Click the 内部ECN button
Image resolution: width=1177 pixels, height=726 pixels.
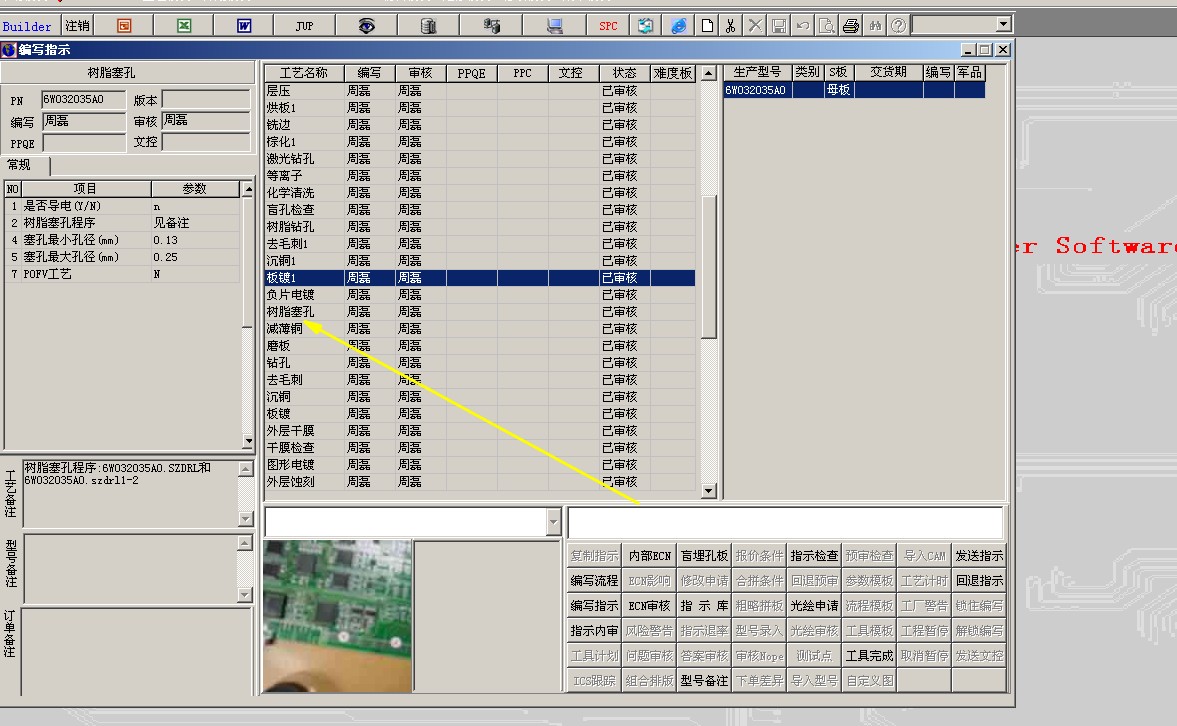(x=649, y=556)
